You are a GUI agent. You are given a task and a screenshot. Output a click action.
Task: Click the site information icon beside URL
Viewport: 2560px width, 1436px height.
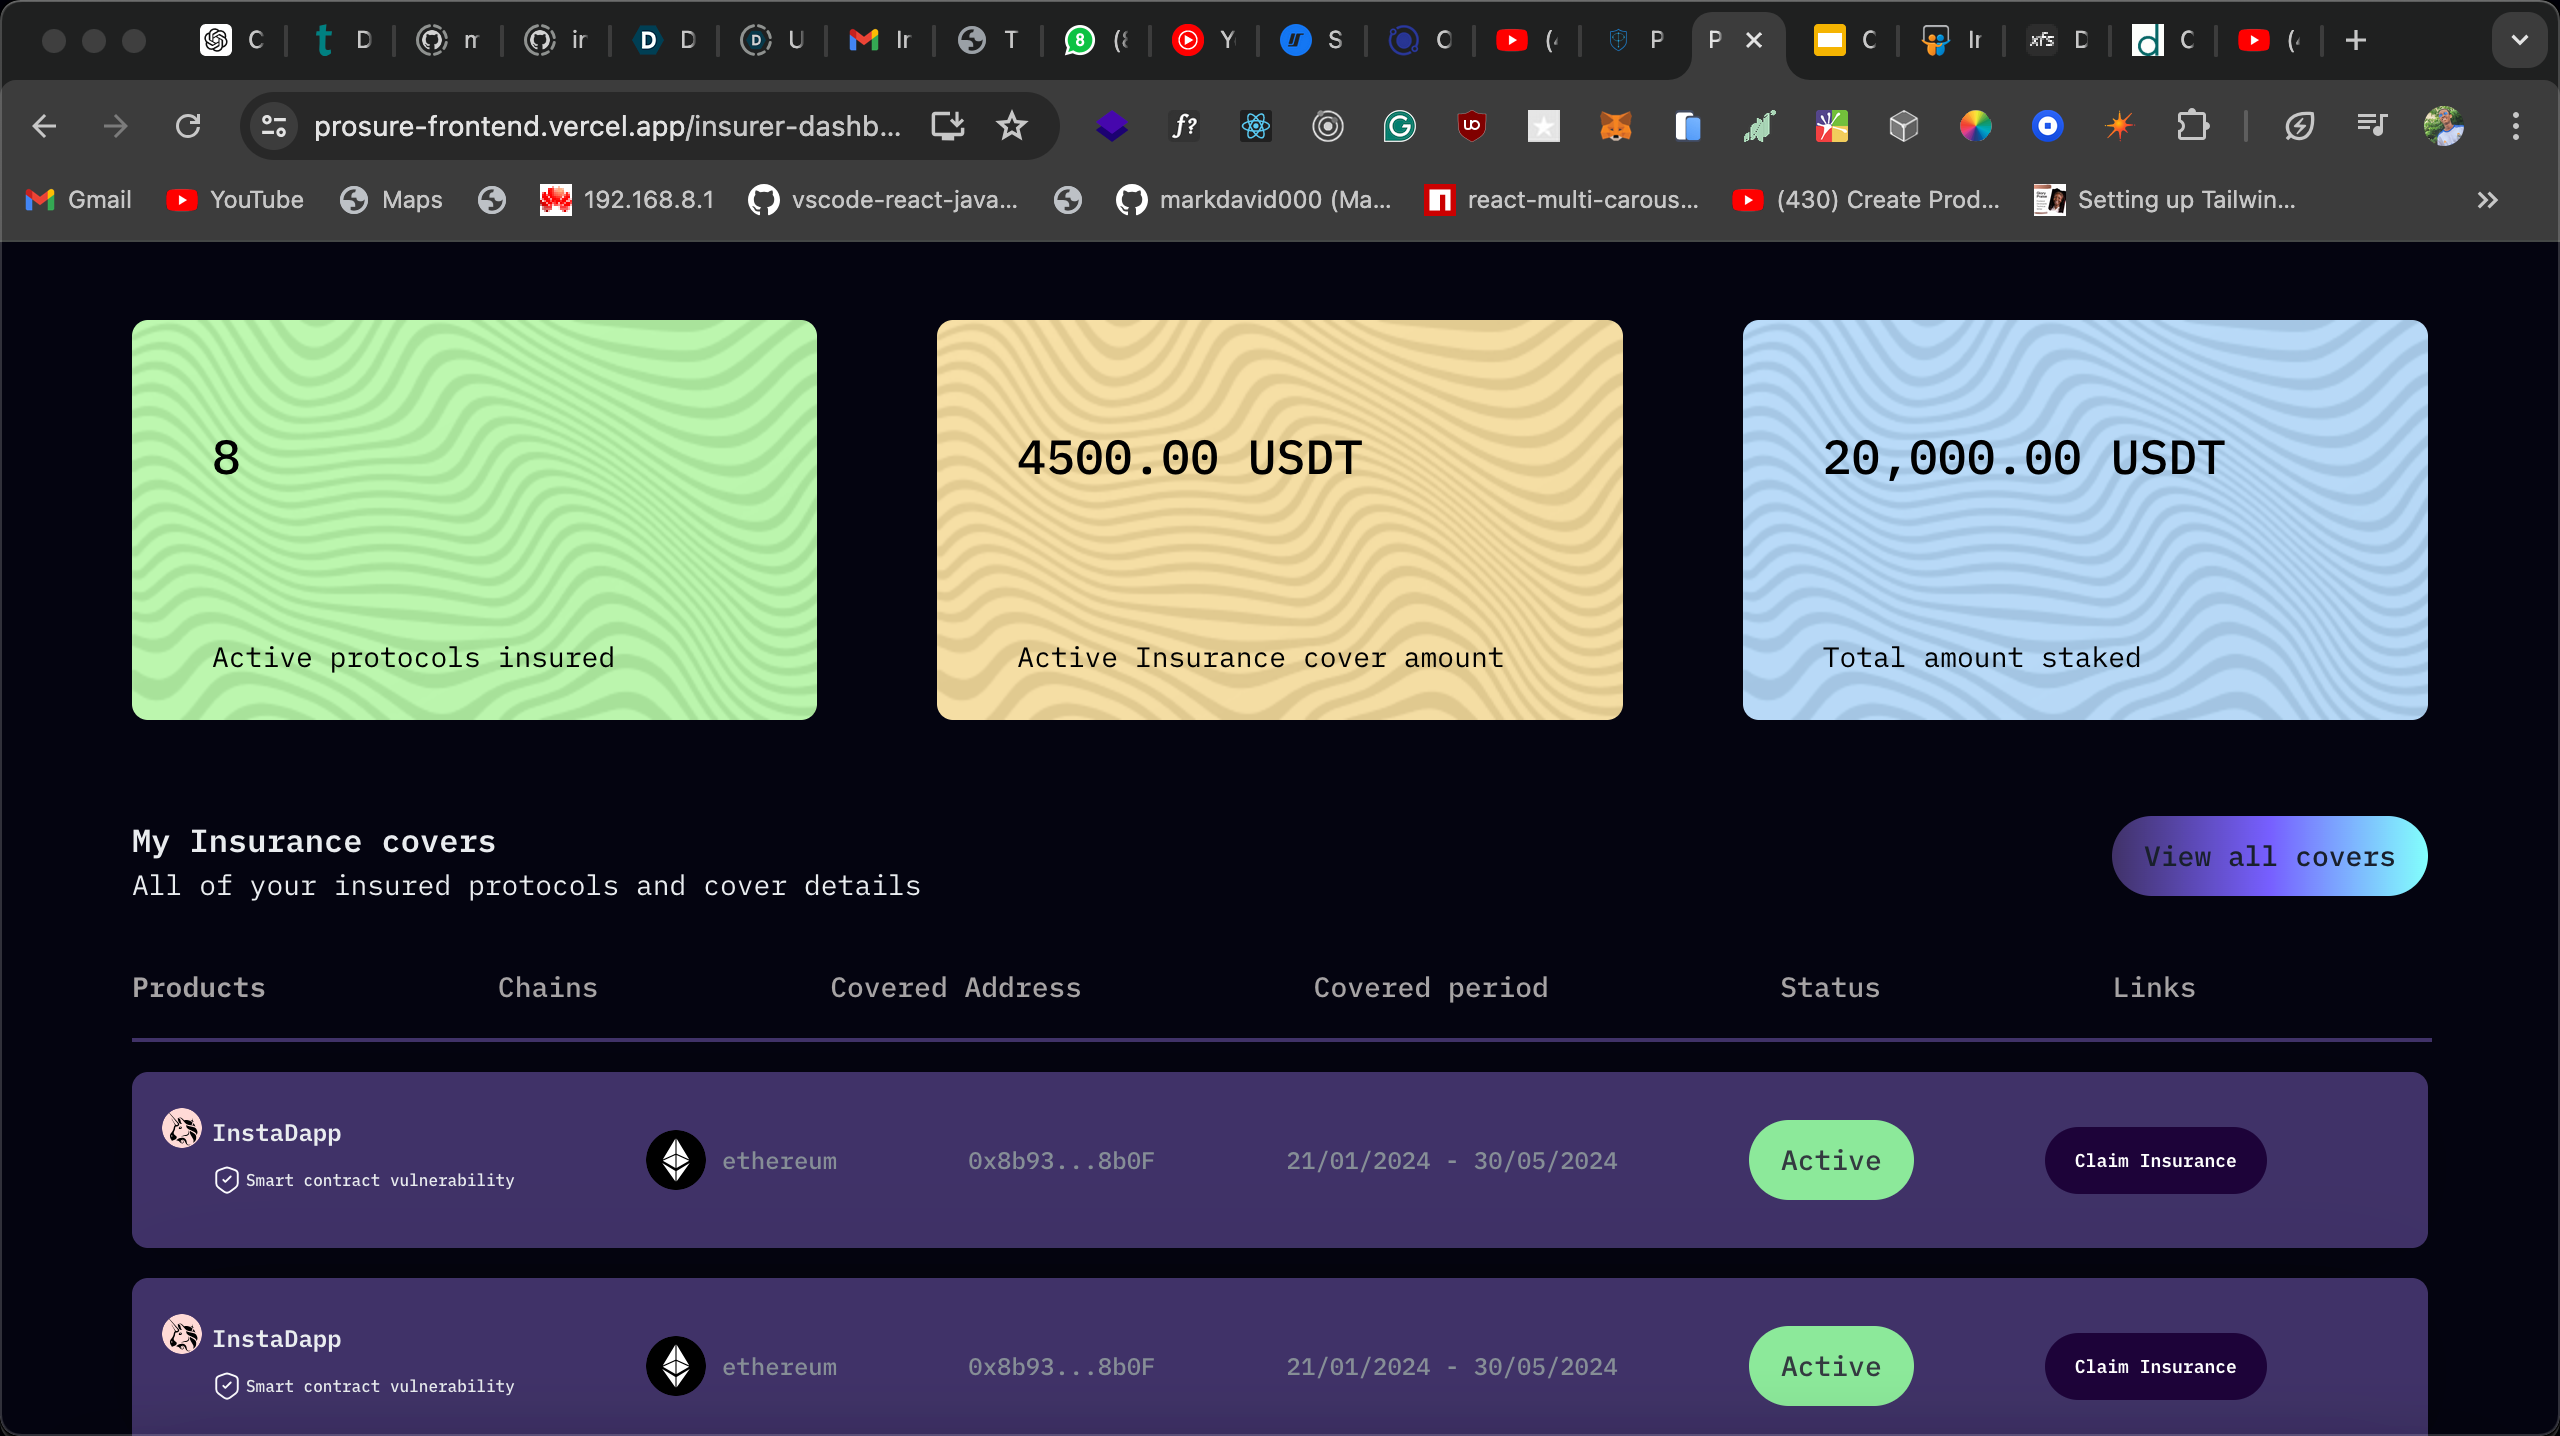(x=273, y=126)
